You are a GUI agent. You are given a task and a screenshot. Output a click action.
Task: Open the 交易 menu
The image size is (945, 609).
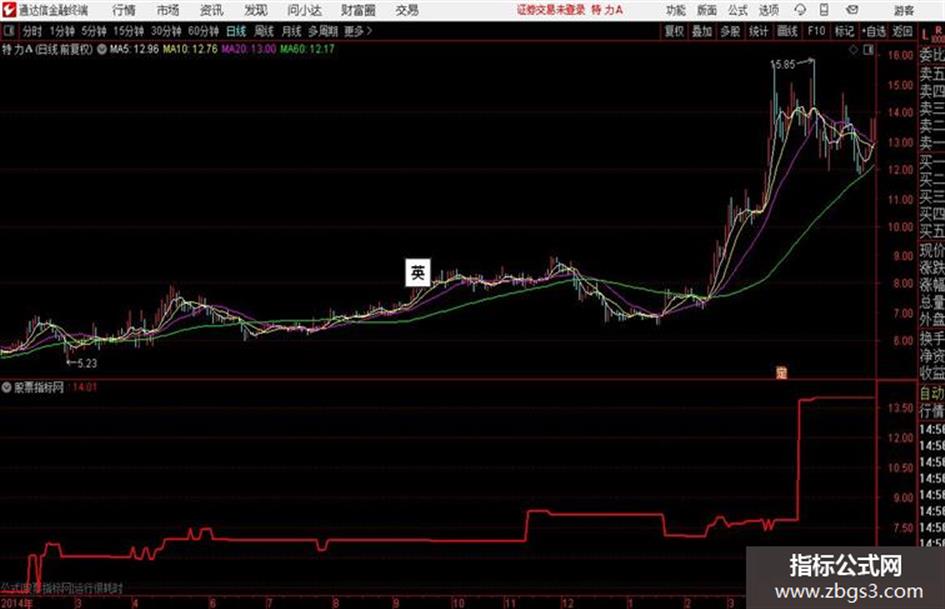[x=407, y=10]
